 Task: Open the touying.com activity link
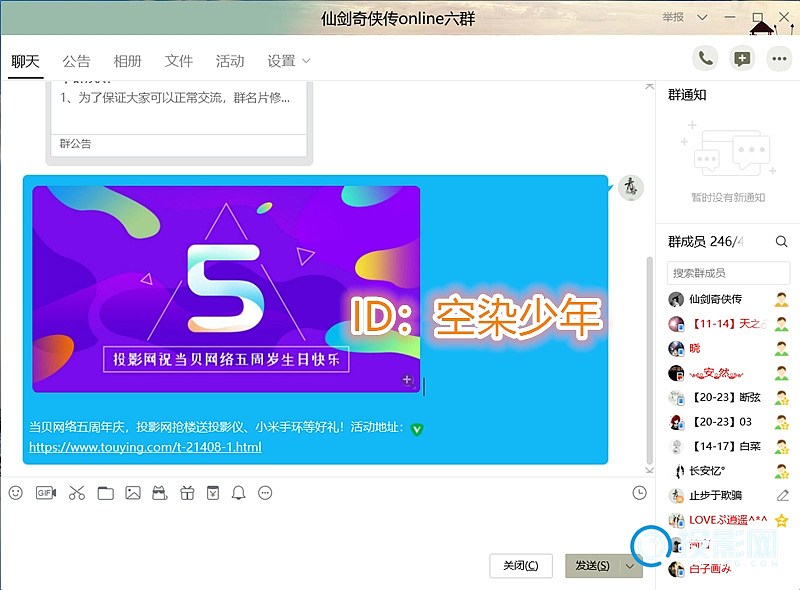145,447
